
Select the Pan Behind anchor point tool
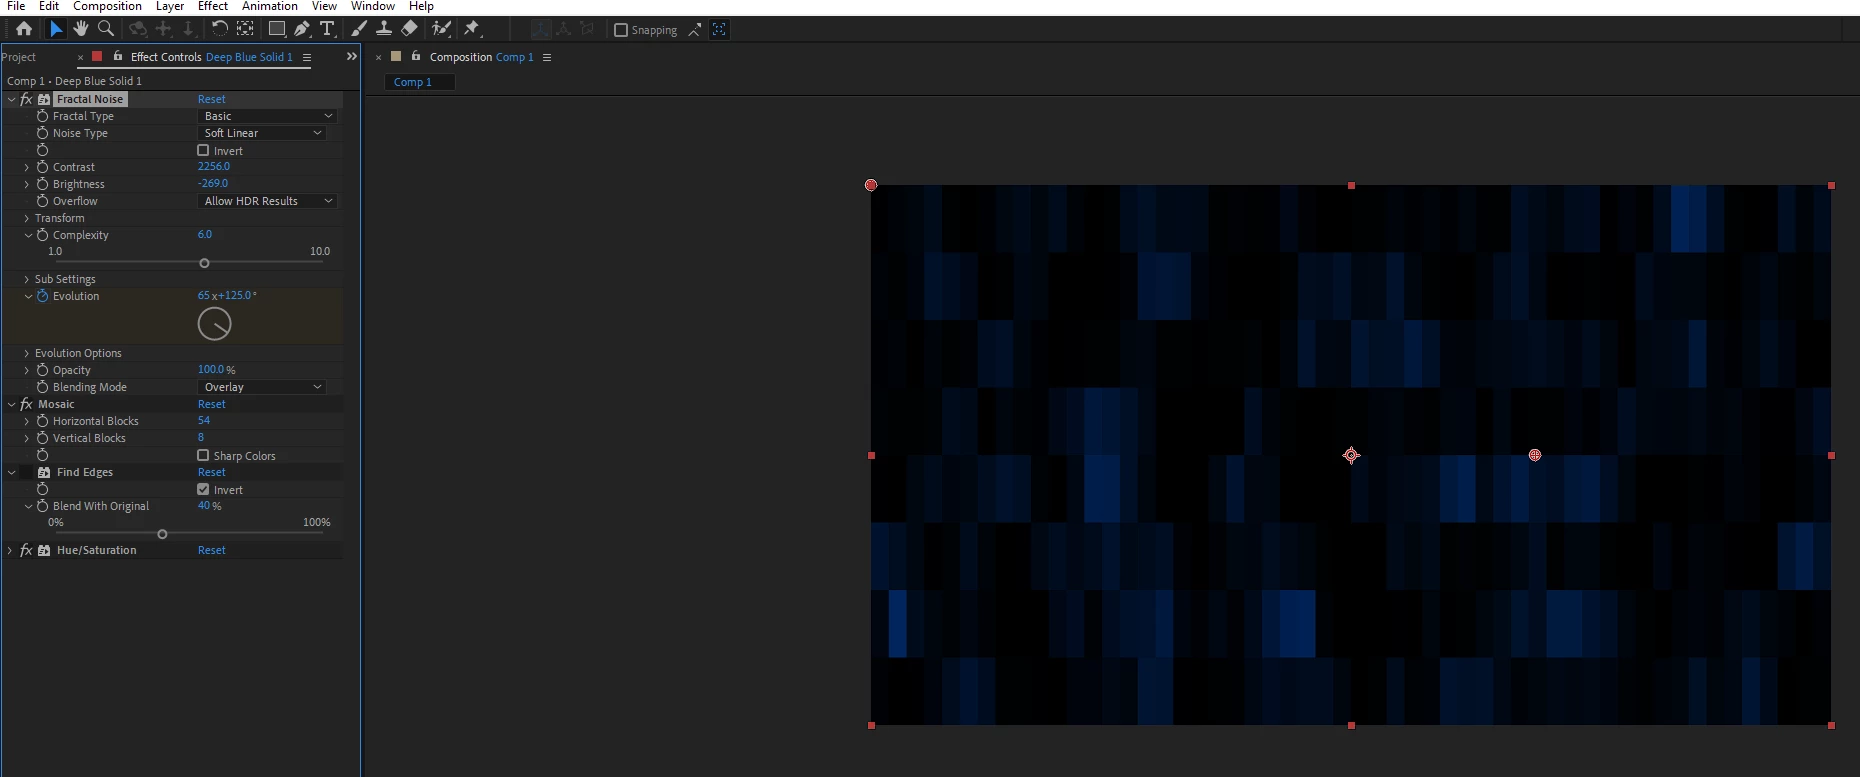(245, 29)
